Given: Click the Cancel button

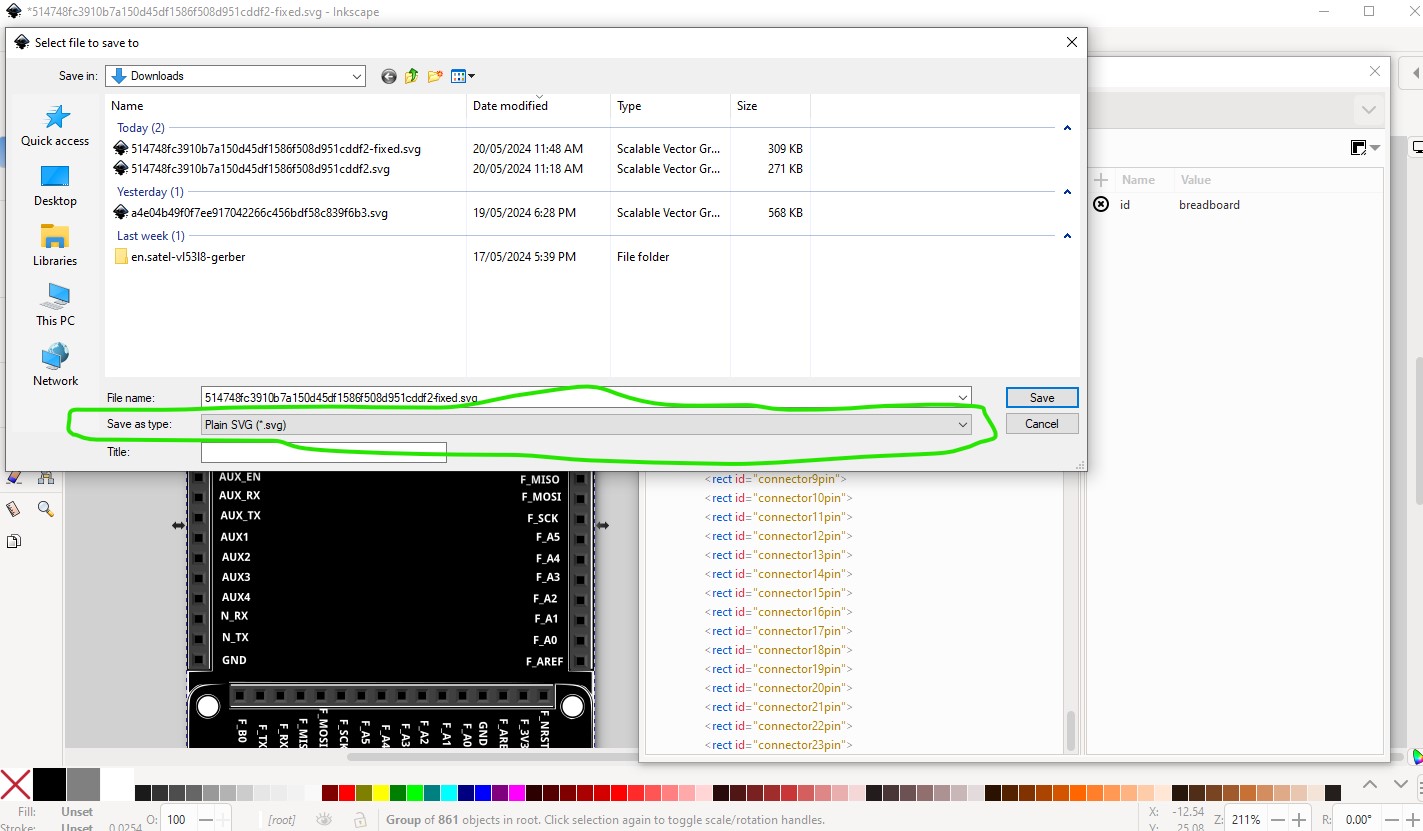Looking at the screenshot, I should (x=1042, y=424).
